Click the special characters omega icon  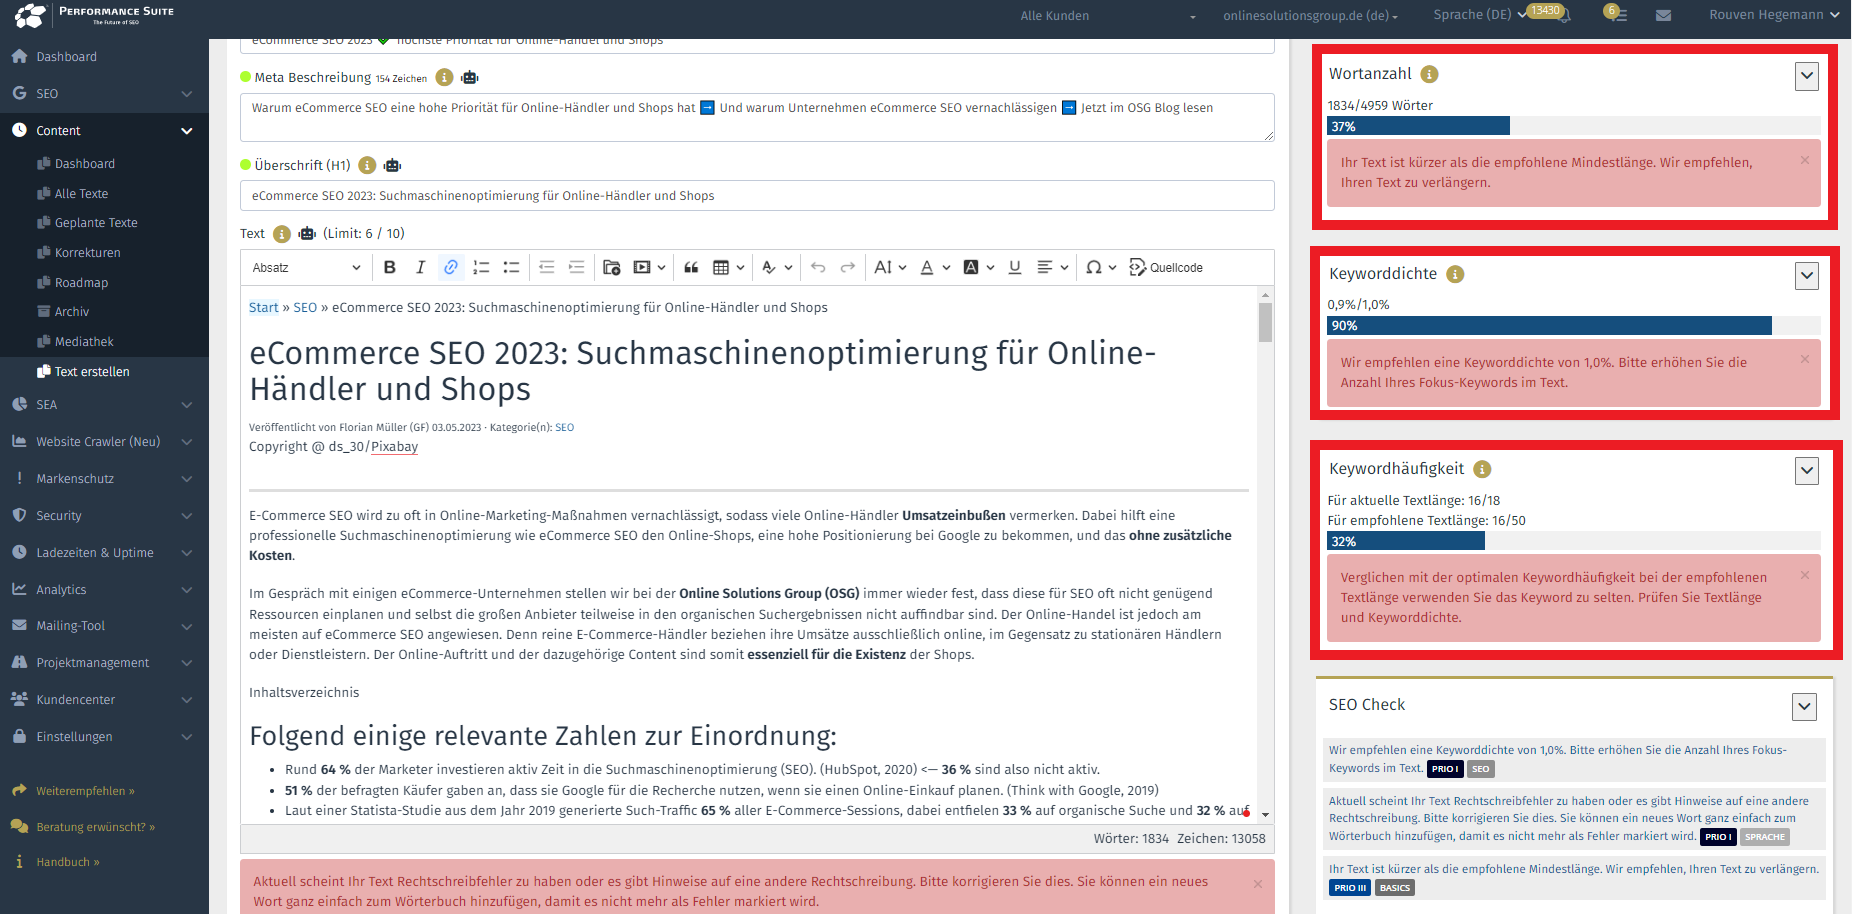[x=1094, y=267]
